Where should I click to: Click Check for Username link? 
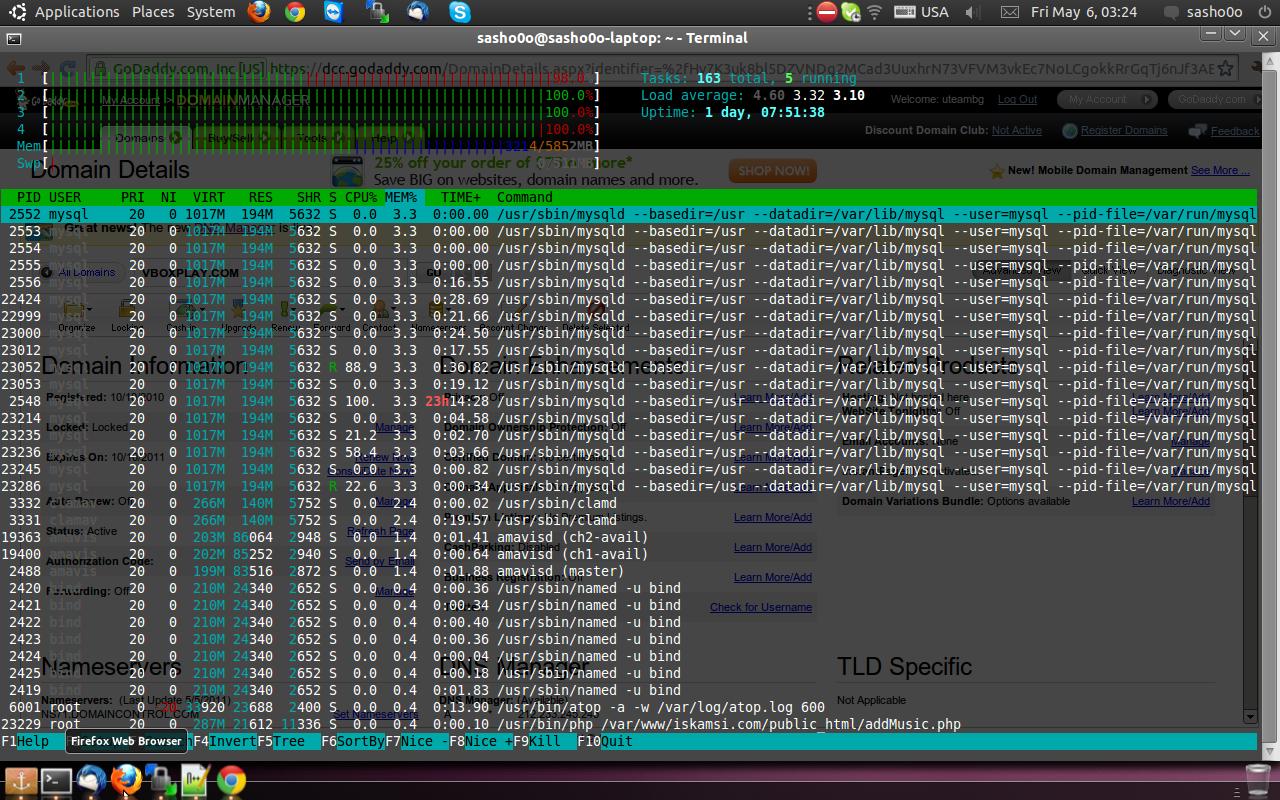761,607
